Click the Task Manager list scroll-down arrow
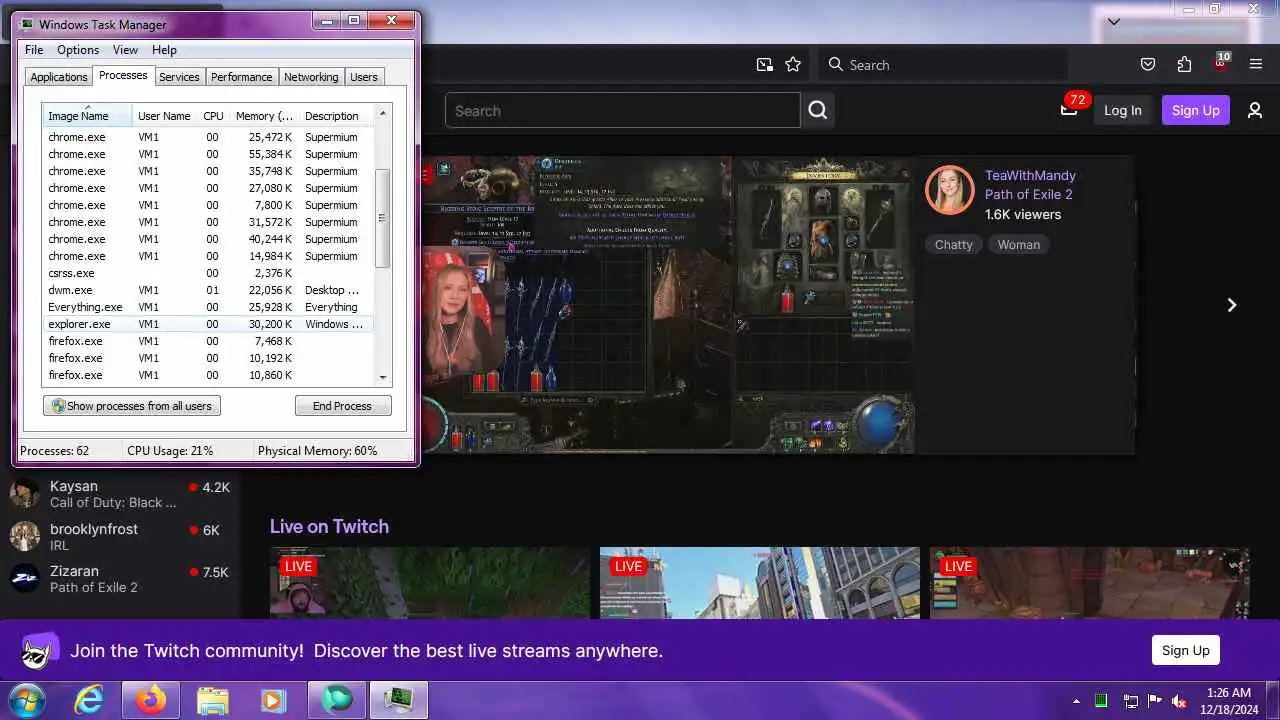 [x=382, y=377]
